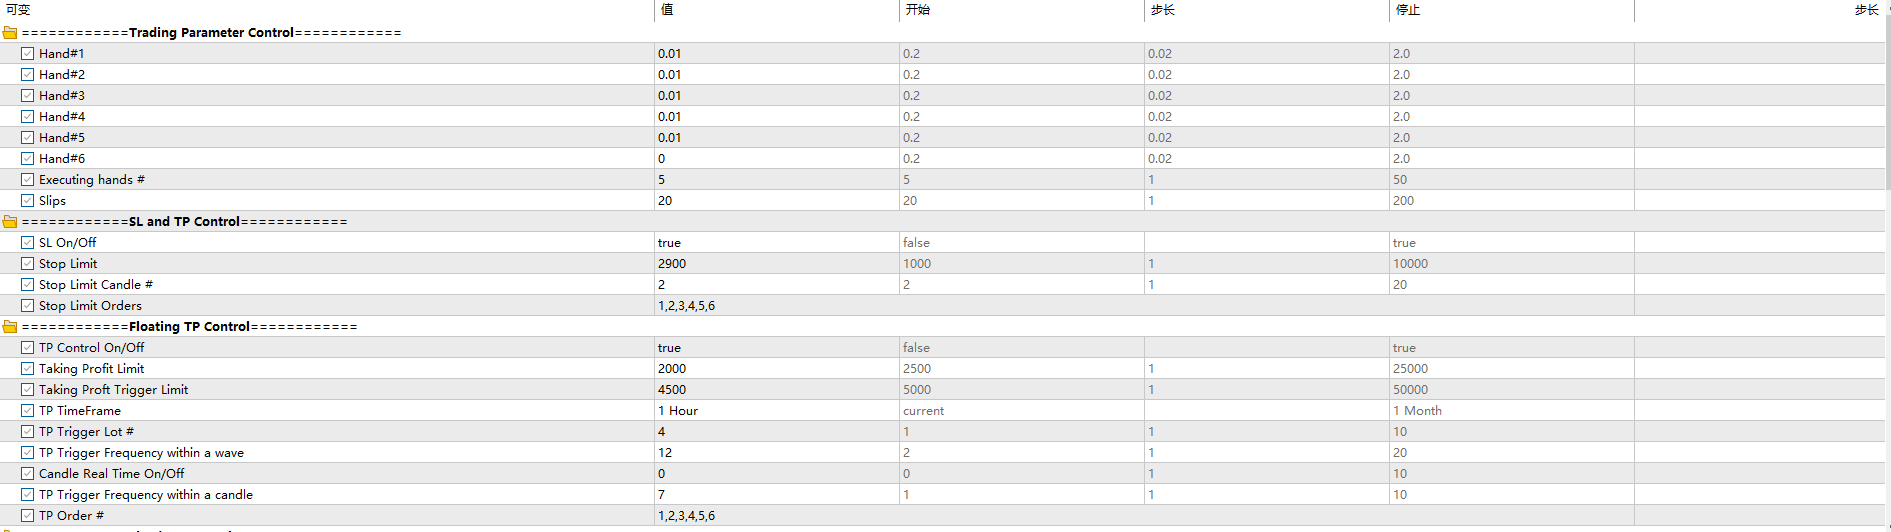The image size is (1891, 532).
Task: Edit the Taking Profit Limit value 2000
Action: (x=776, y=369)
